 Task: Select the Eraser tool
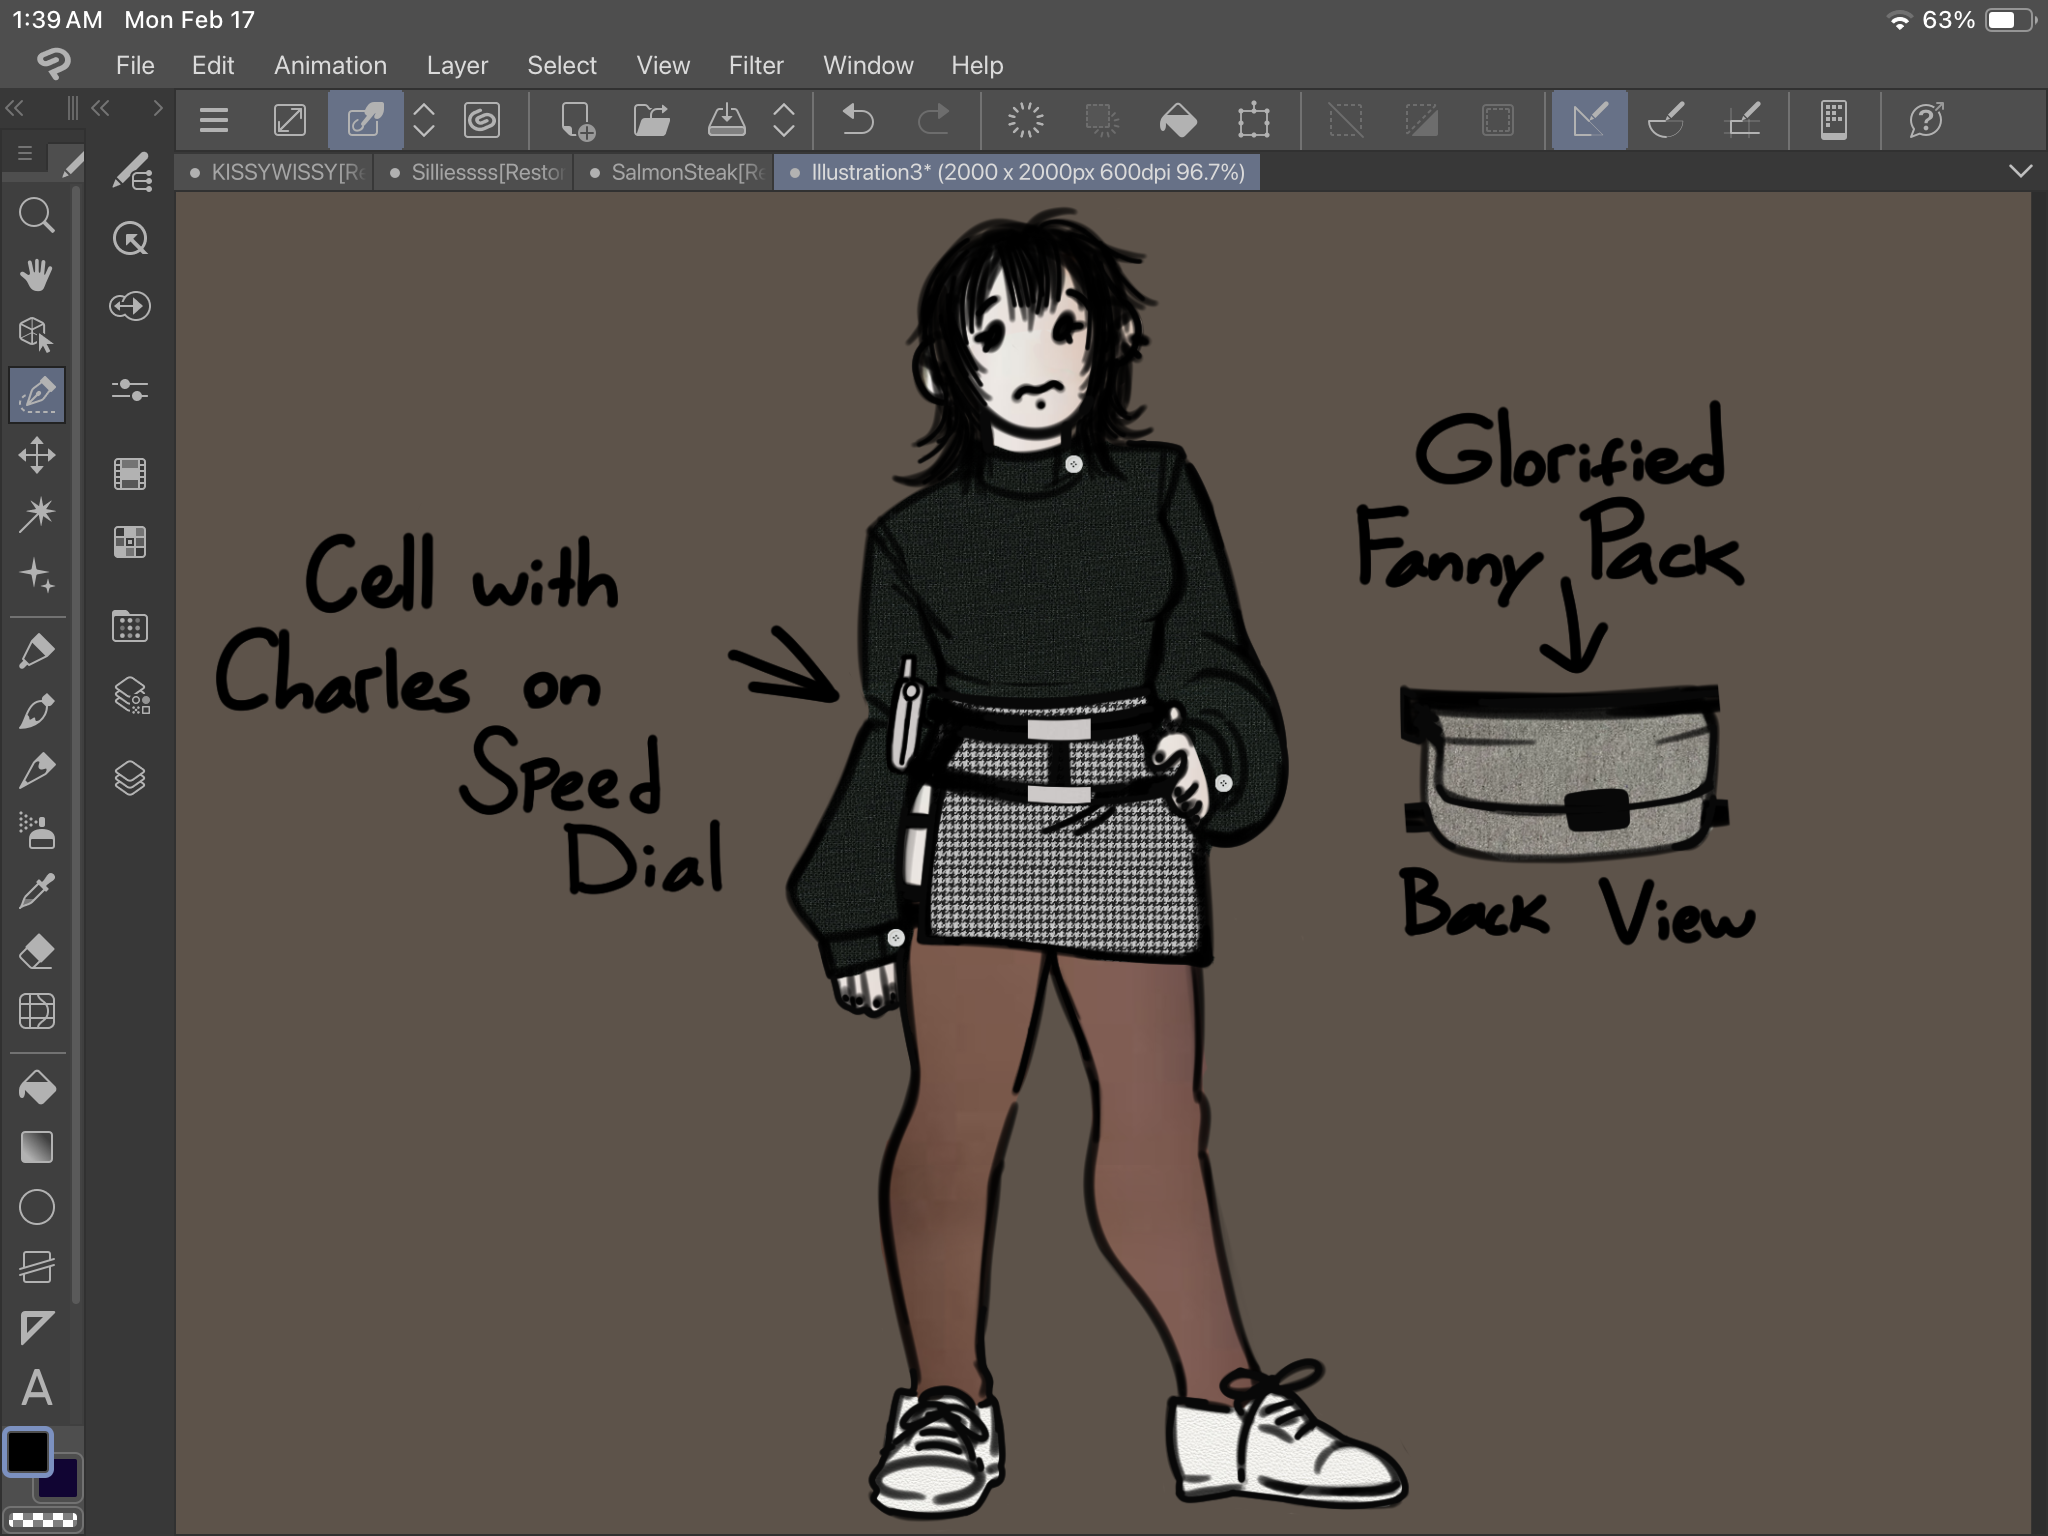(37, 951)
